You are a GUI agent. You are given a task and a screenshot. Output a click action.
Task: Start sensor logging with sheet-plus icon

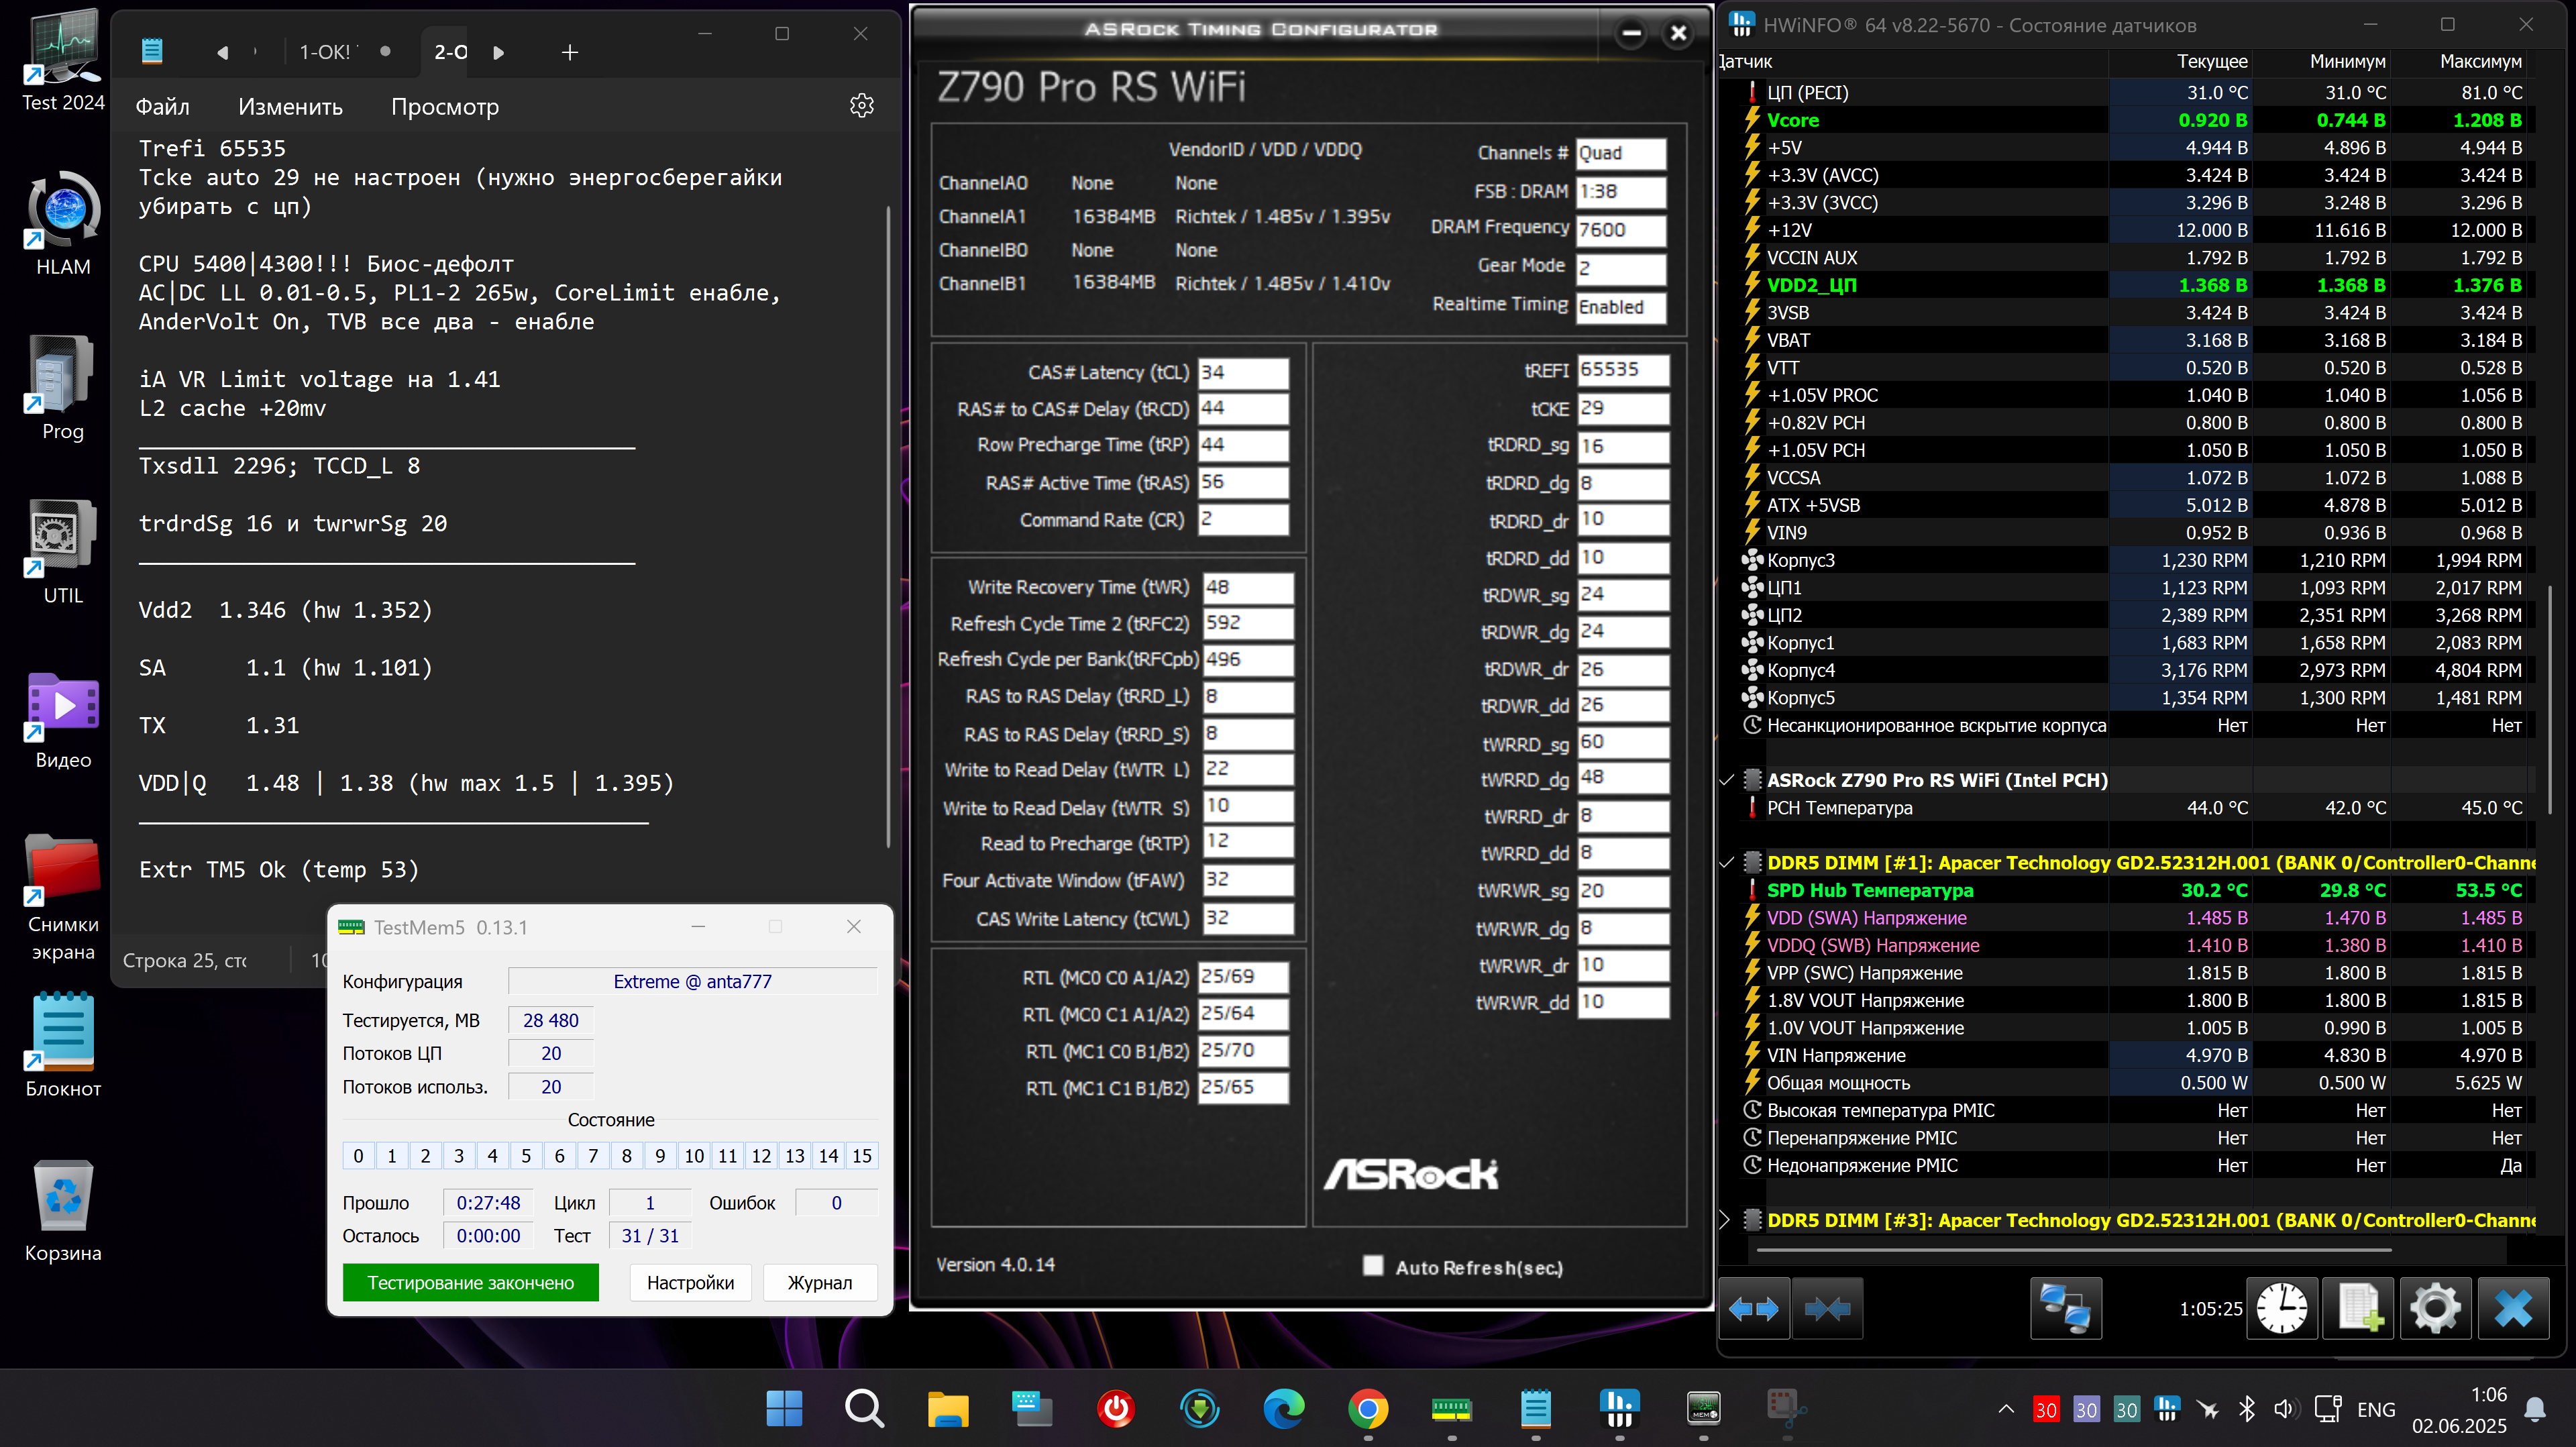pyautogui.click(x=2359, y=1308)
